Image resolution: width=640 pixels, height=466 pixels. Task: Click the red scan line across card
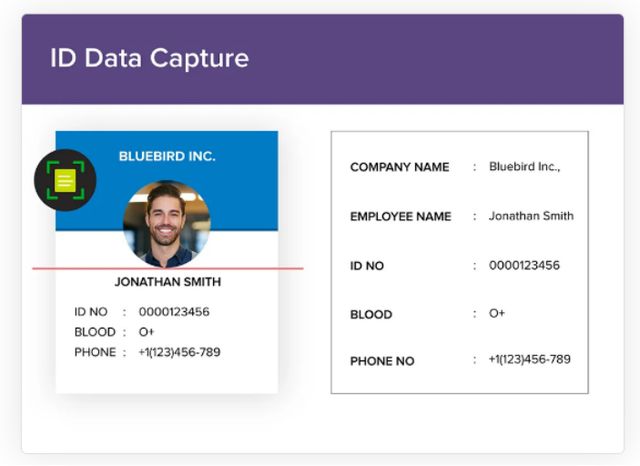[x=168, y=269]
